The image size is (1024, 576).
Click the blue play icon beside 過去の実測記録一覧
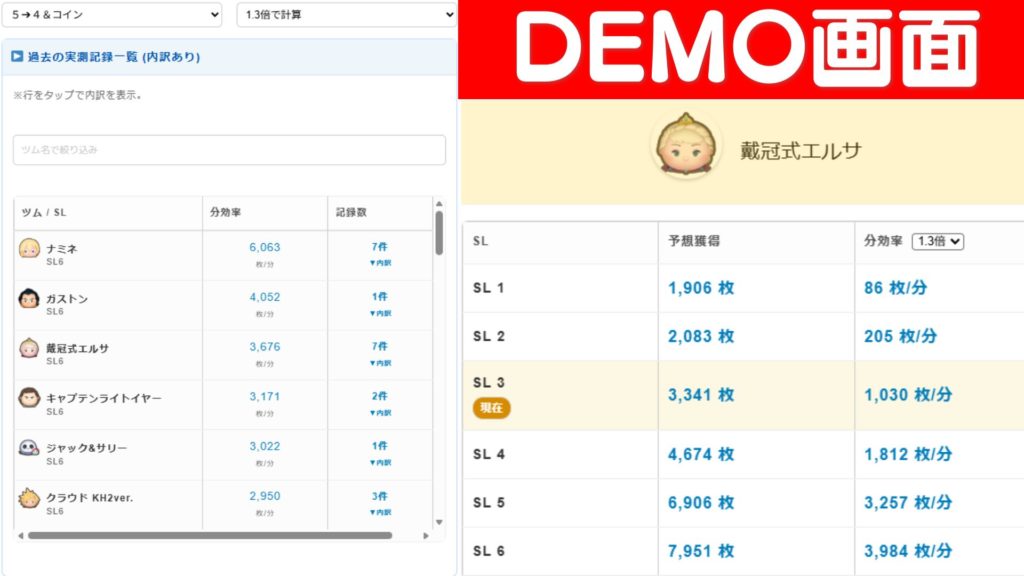[x=17, y=57]
